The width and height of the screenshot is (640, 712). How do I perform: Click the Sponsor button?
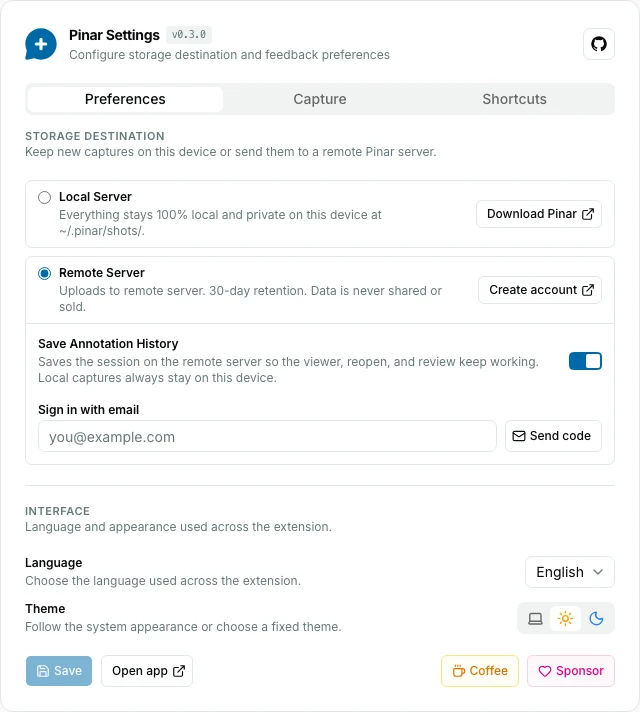click(x=571, y=671)
